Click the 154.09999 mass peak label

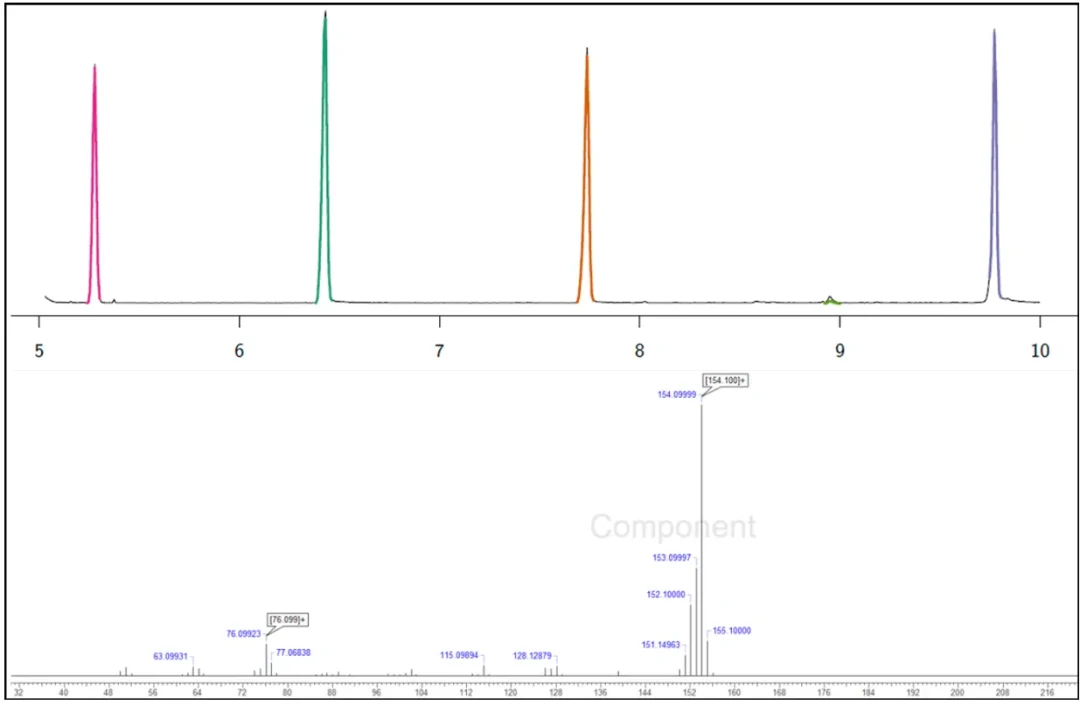[x=676, y=395]
